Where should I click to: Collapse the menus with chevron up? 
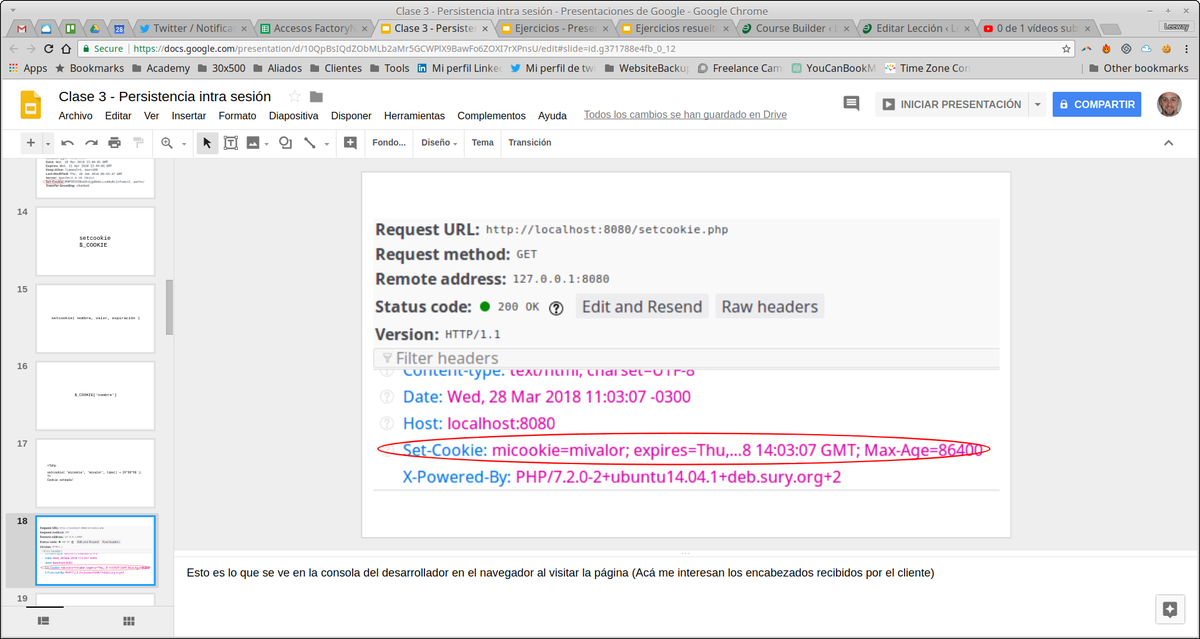coord(1168,143)
